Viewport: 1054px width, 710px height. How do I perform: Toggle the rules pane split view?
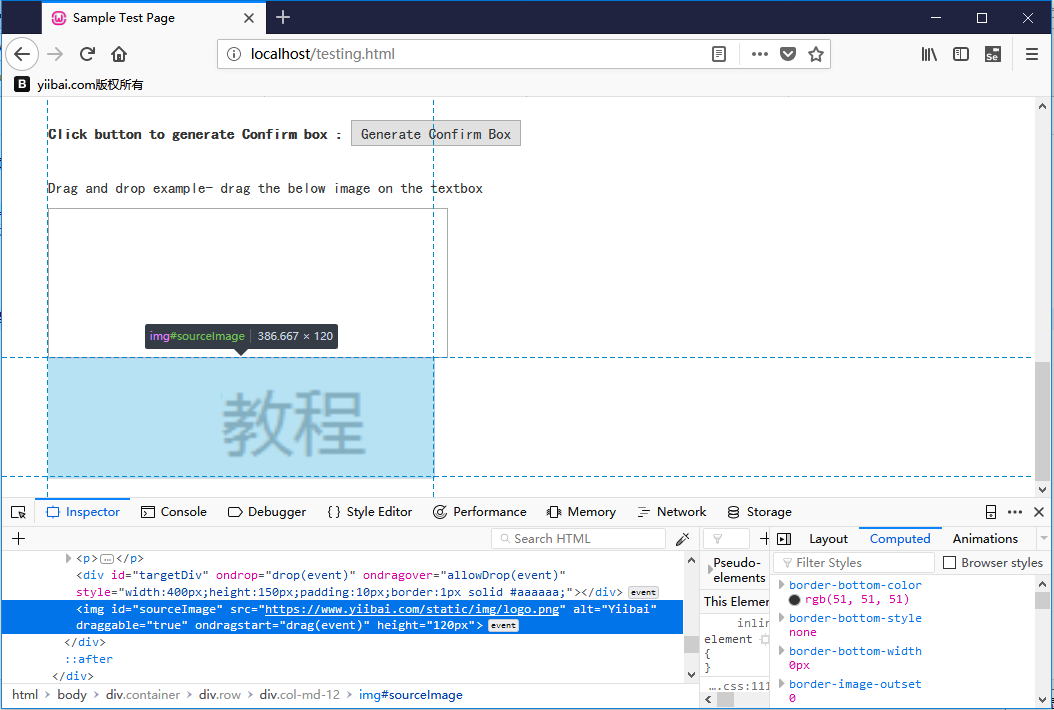[784, 539]
